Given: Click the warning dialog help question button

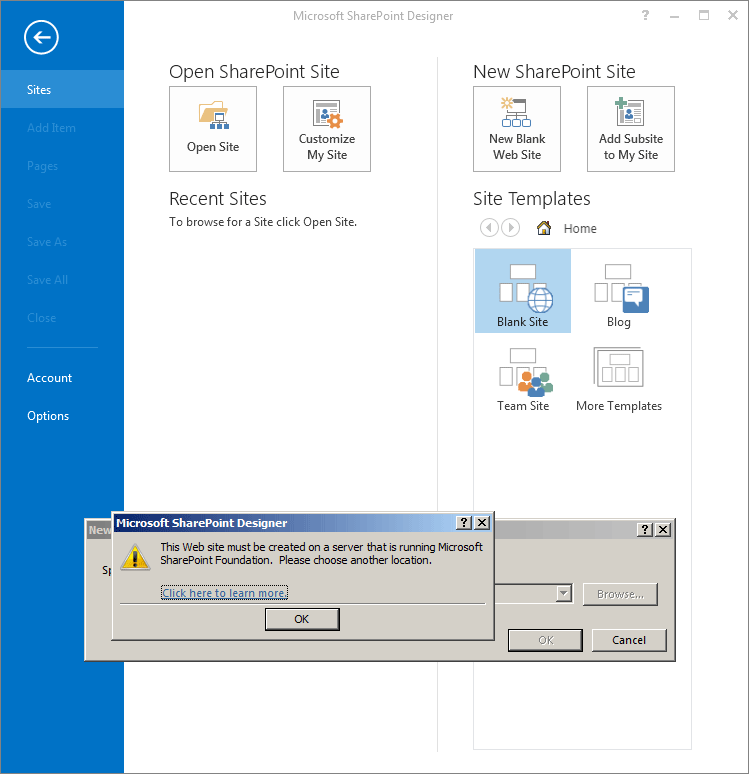Looking at the screenshot, I should click(464, 523).
